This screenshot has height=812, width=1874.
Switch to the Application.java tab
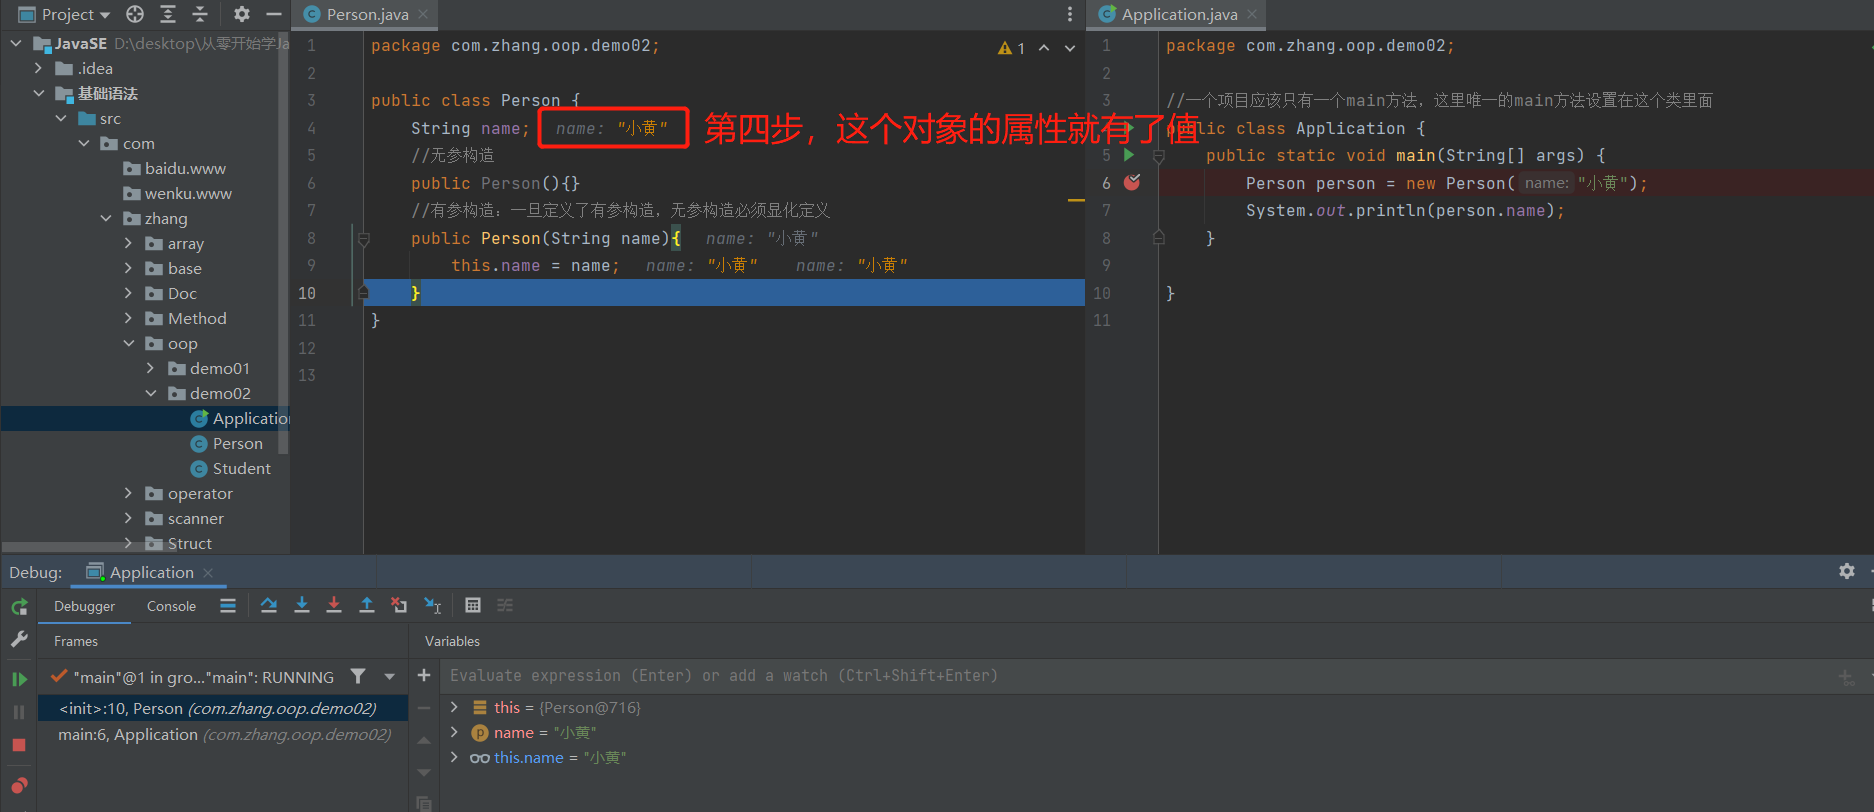point(1179,14)
